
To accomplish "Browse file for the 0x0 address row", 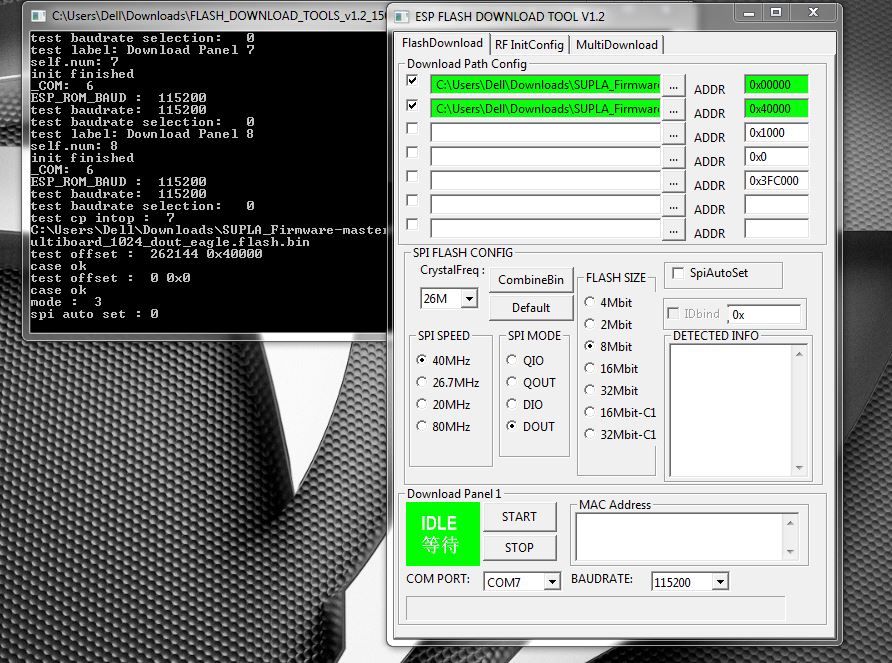I will click(674, 158).
